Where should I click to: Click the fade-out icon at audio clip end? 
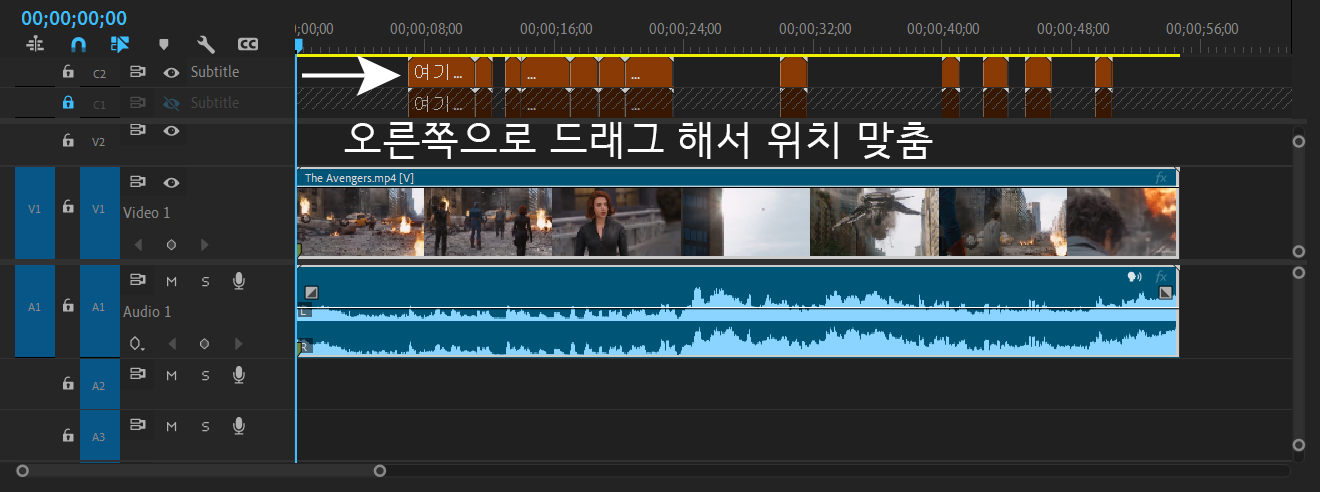tap(1165, 292)
